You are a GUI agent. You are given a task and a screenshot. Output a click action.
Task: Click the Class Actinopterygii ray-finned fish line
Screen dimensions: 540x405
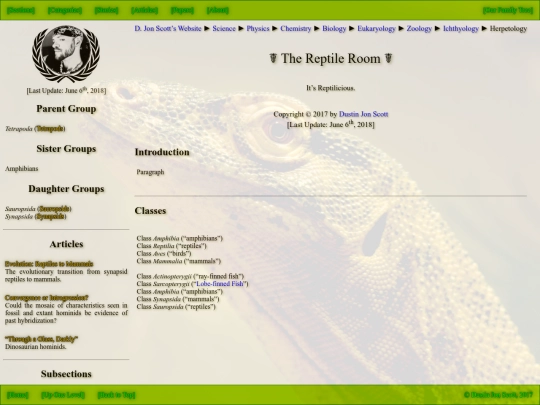(190, 276)
